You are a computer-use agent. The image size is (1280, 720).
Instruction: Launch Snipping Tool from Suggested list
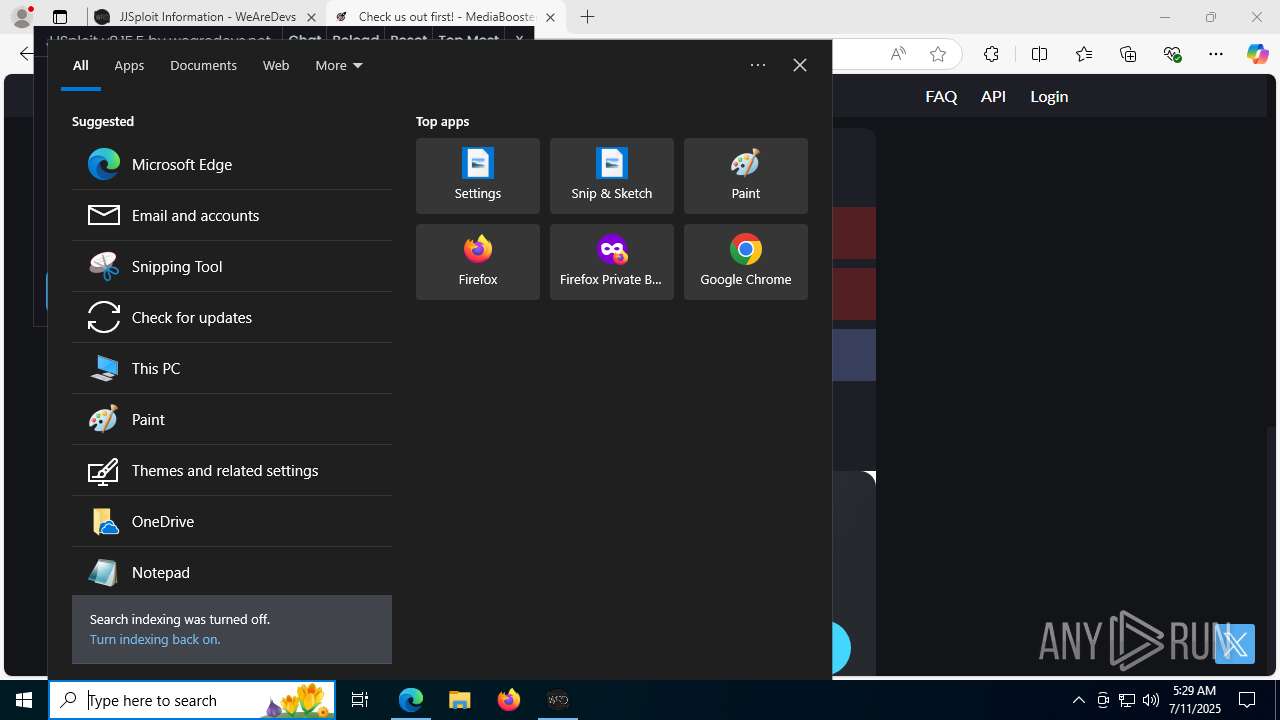[x=231, y=266]
